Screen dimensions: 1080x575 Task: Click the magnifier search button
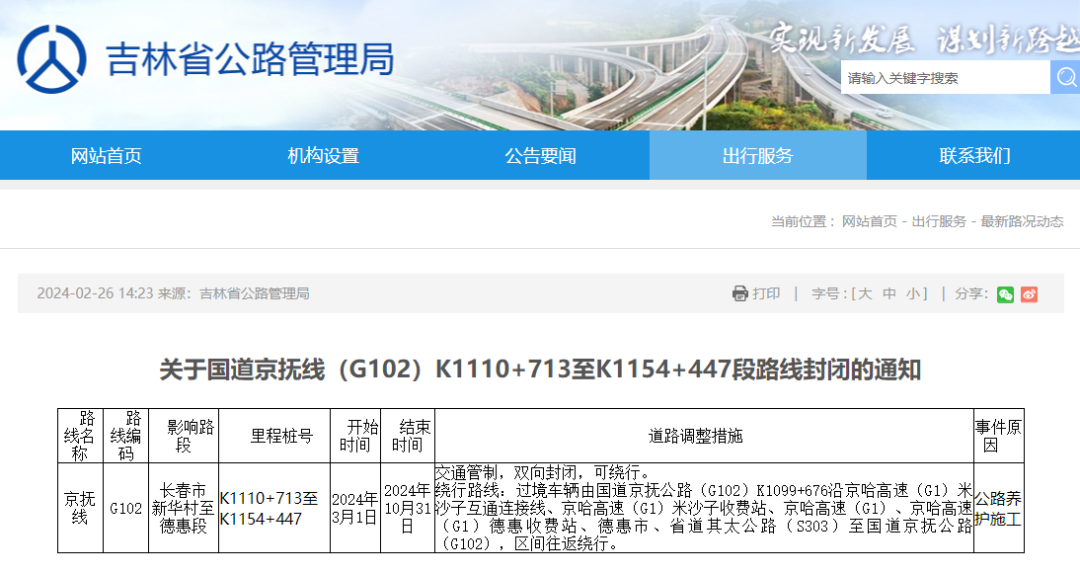(1064, 77)
